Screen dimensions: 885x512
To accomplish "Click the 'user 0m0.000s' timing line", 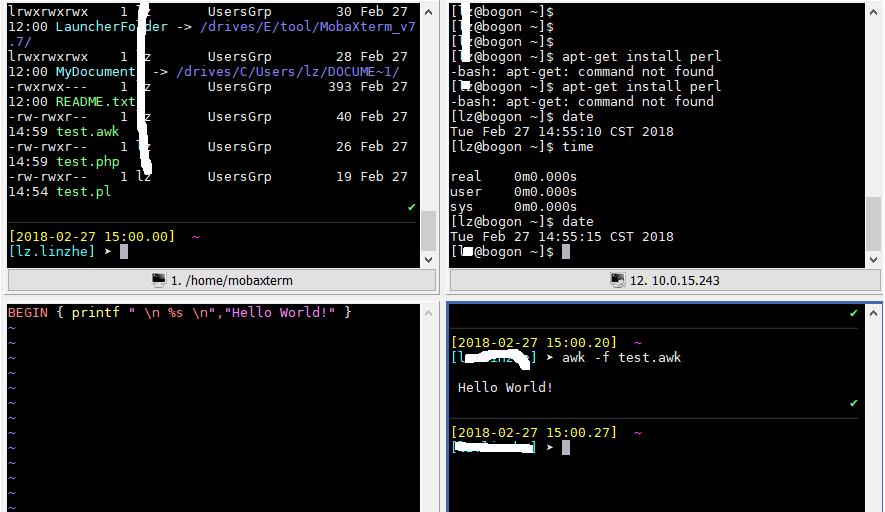I will (x=514, y=192).
